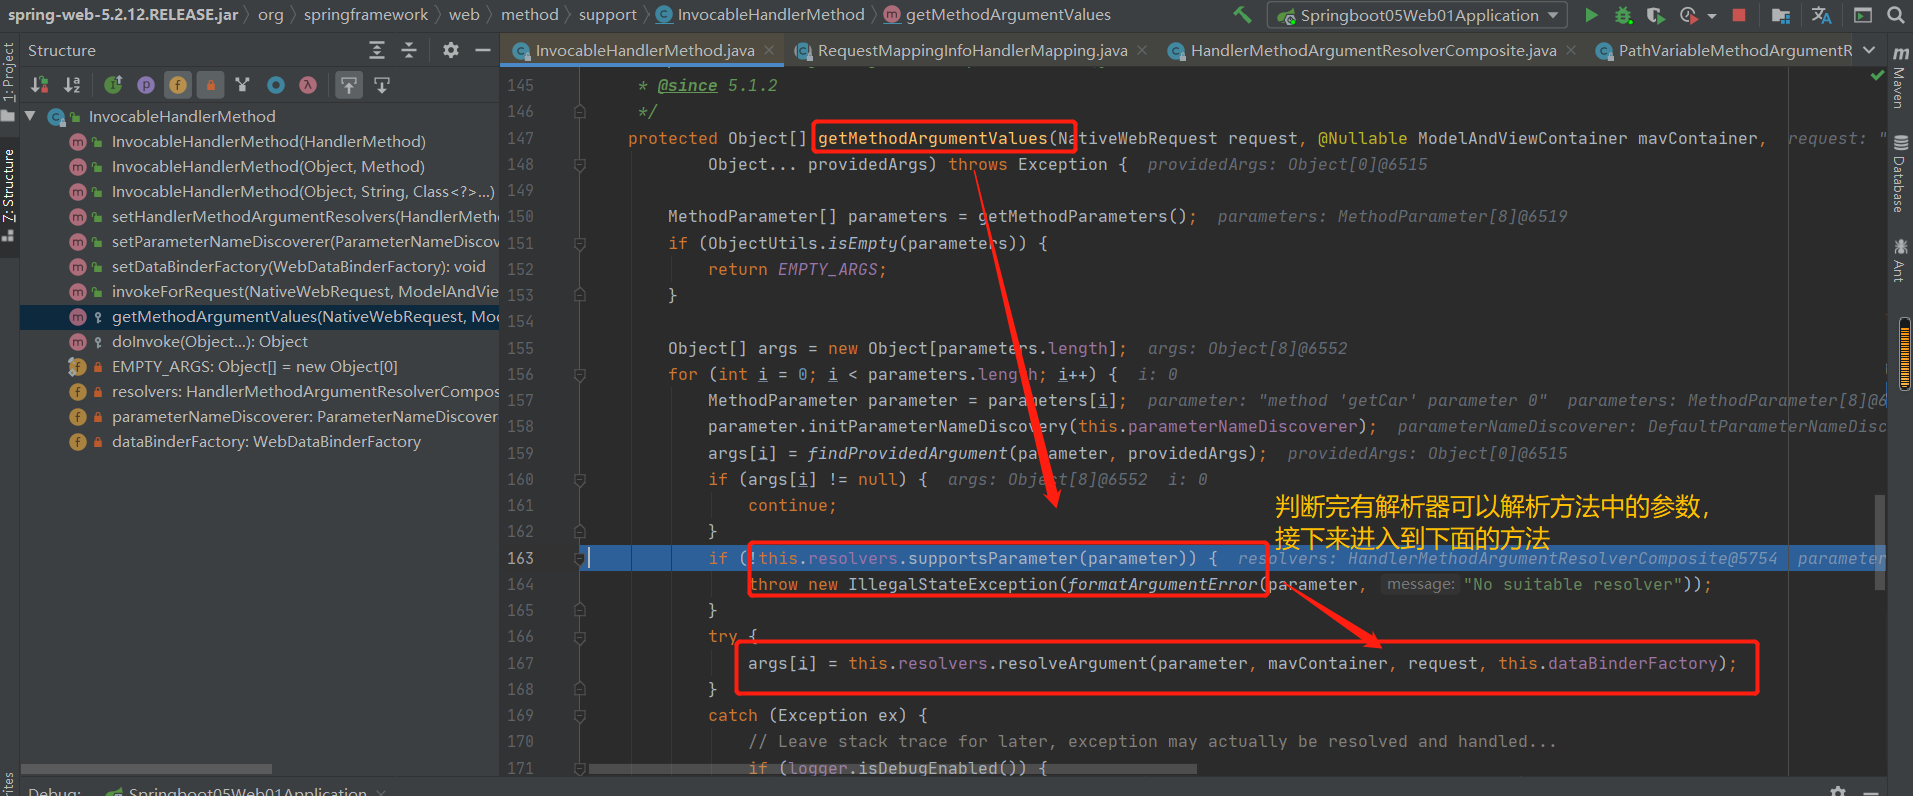This screenshot has width=1913, height=796.
Task: Run with coverage shield icon
Action: click(x=1655, y=15)
